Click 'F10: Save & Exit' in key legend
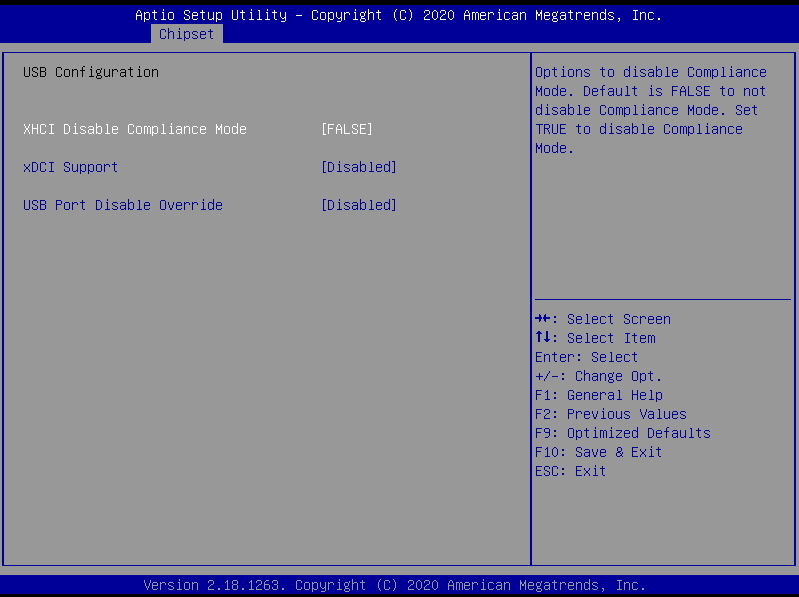 598,452
